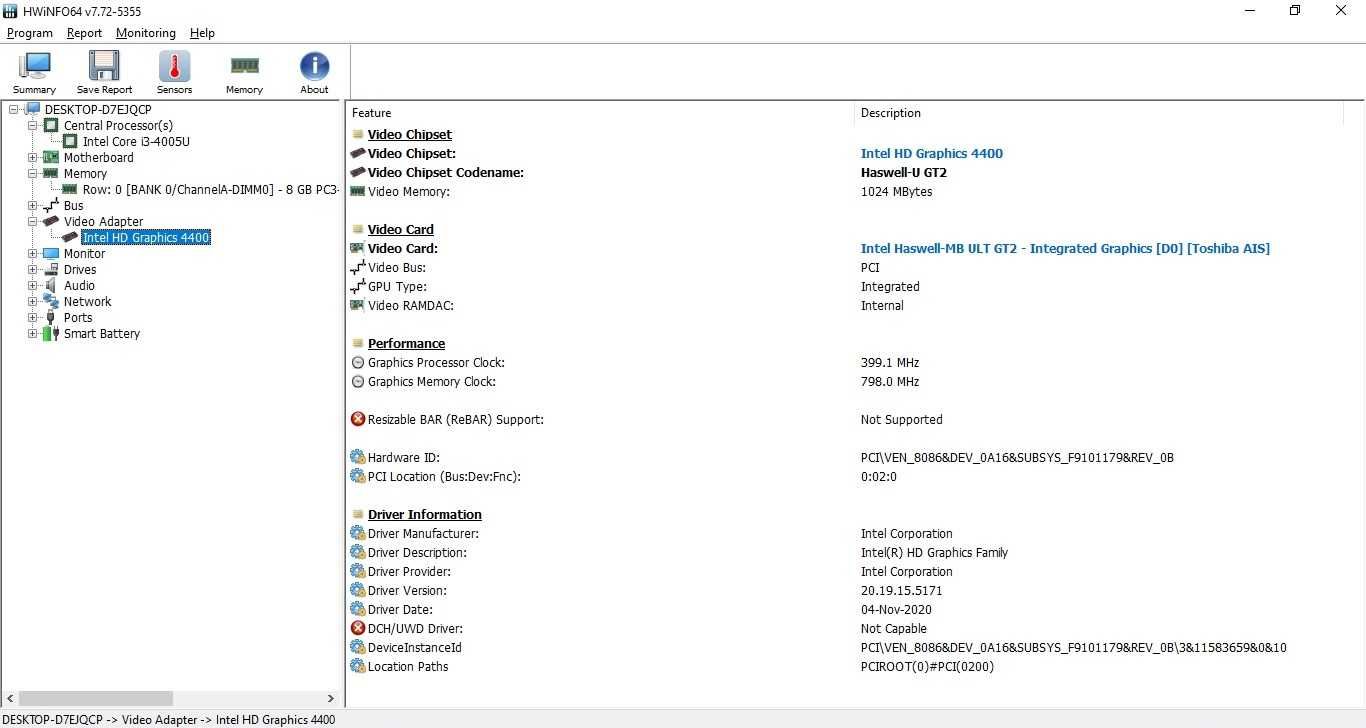Click the folder icon beside Driver Information heading
The image size is (1366, 728).
click(358, 514)
